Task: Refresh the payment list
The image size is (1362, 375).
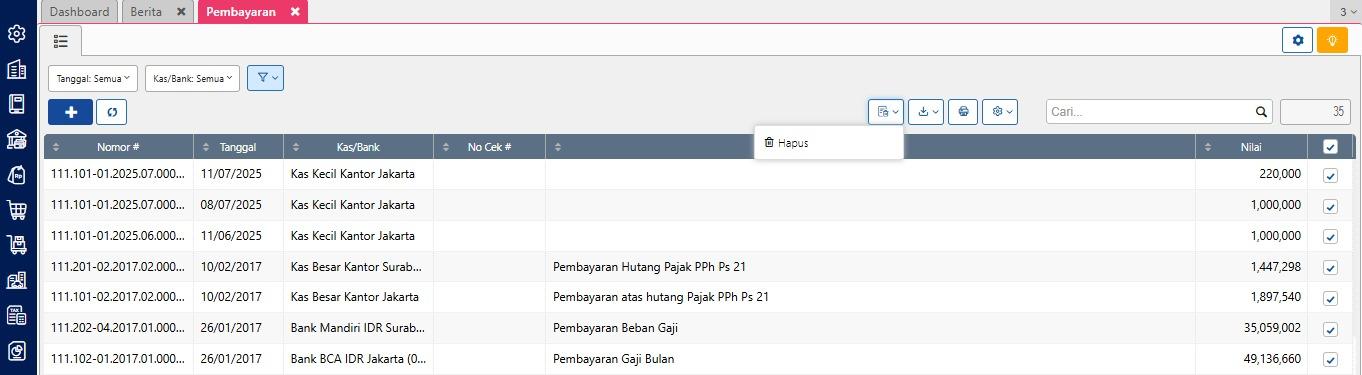Action: [112, 112]
